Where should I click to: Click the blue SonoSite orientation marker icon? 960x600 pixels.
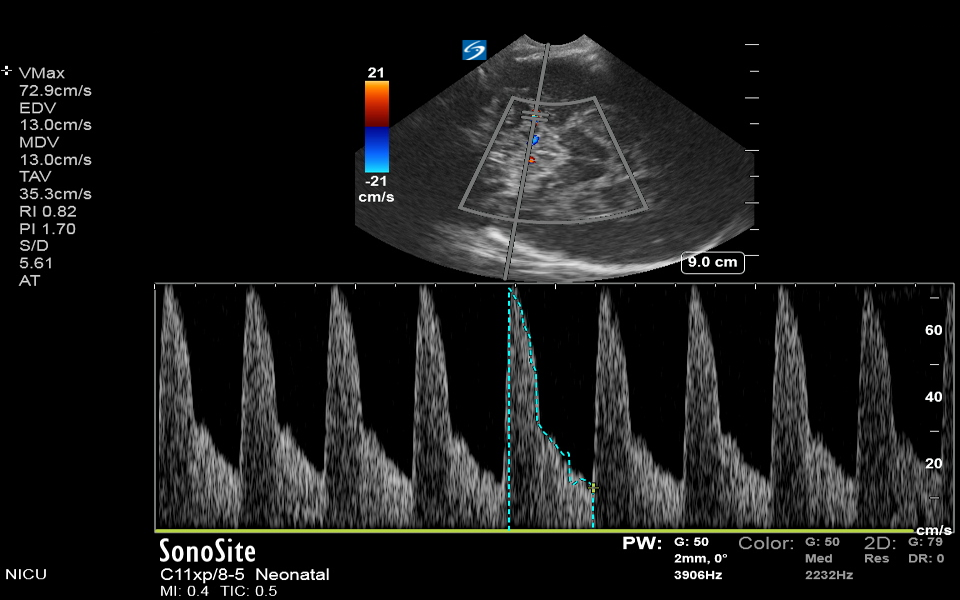point(474,50)
